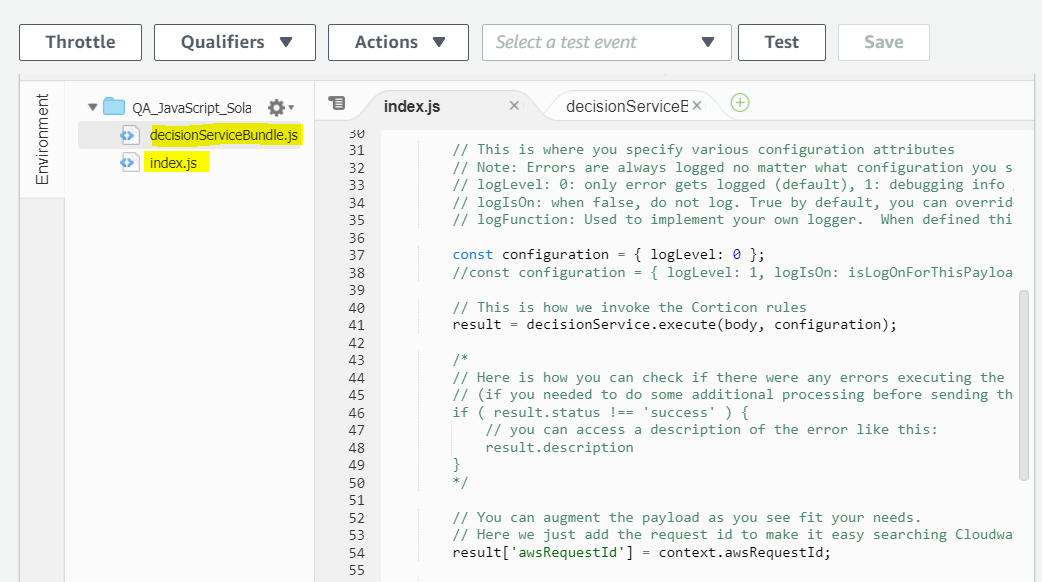
Task: Close the decisionServiceE editor tab
Action: click(x=697, y=105)
